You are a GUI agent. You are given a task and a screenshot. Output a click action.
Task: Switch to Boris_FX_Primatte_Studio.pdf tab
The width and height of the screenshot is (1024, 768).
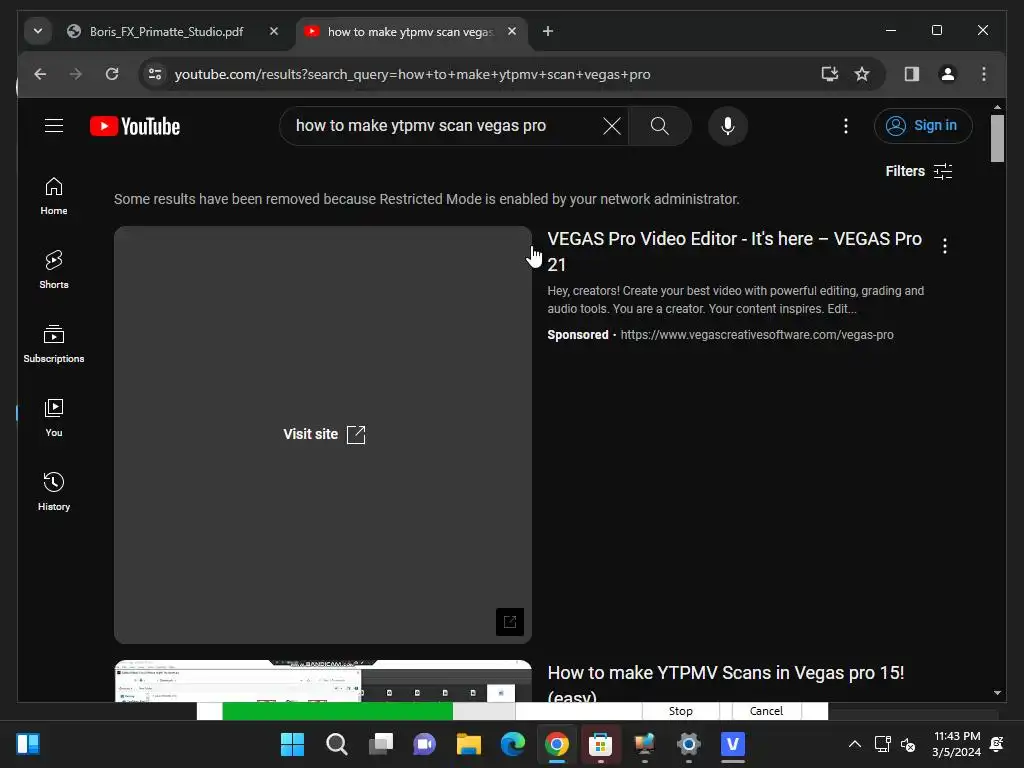pyautogui.click(x=167, y=31)
